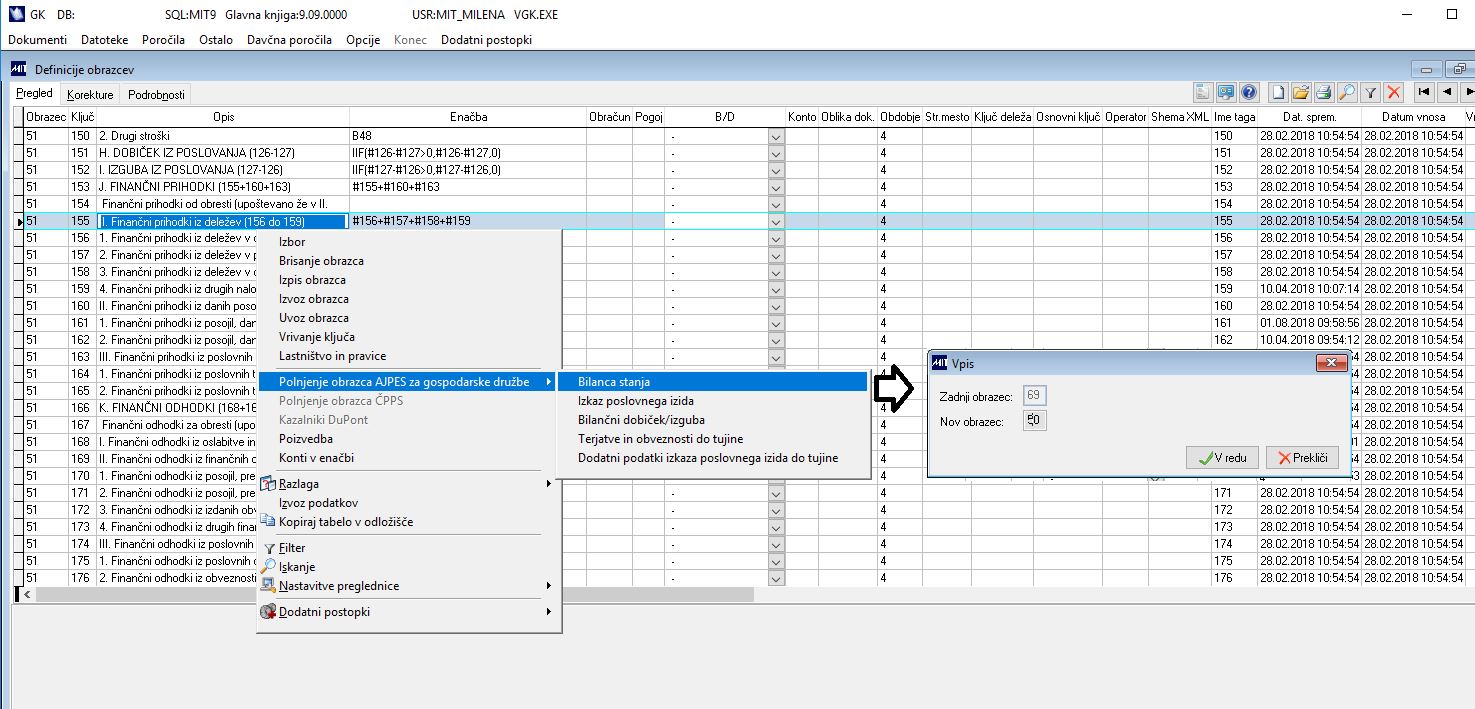Select Bilanca stanja from submenu
Viewport: 1475px width, 709px height.
[713, 382]
